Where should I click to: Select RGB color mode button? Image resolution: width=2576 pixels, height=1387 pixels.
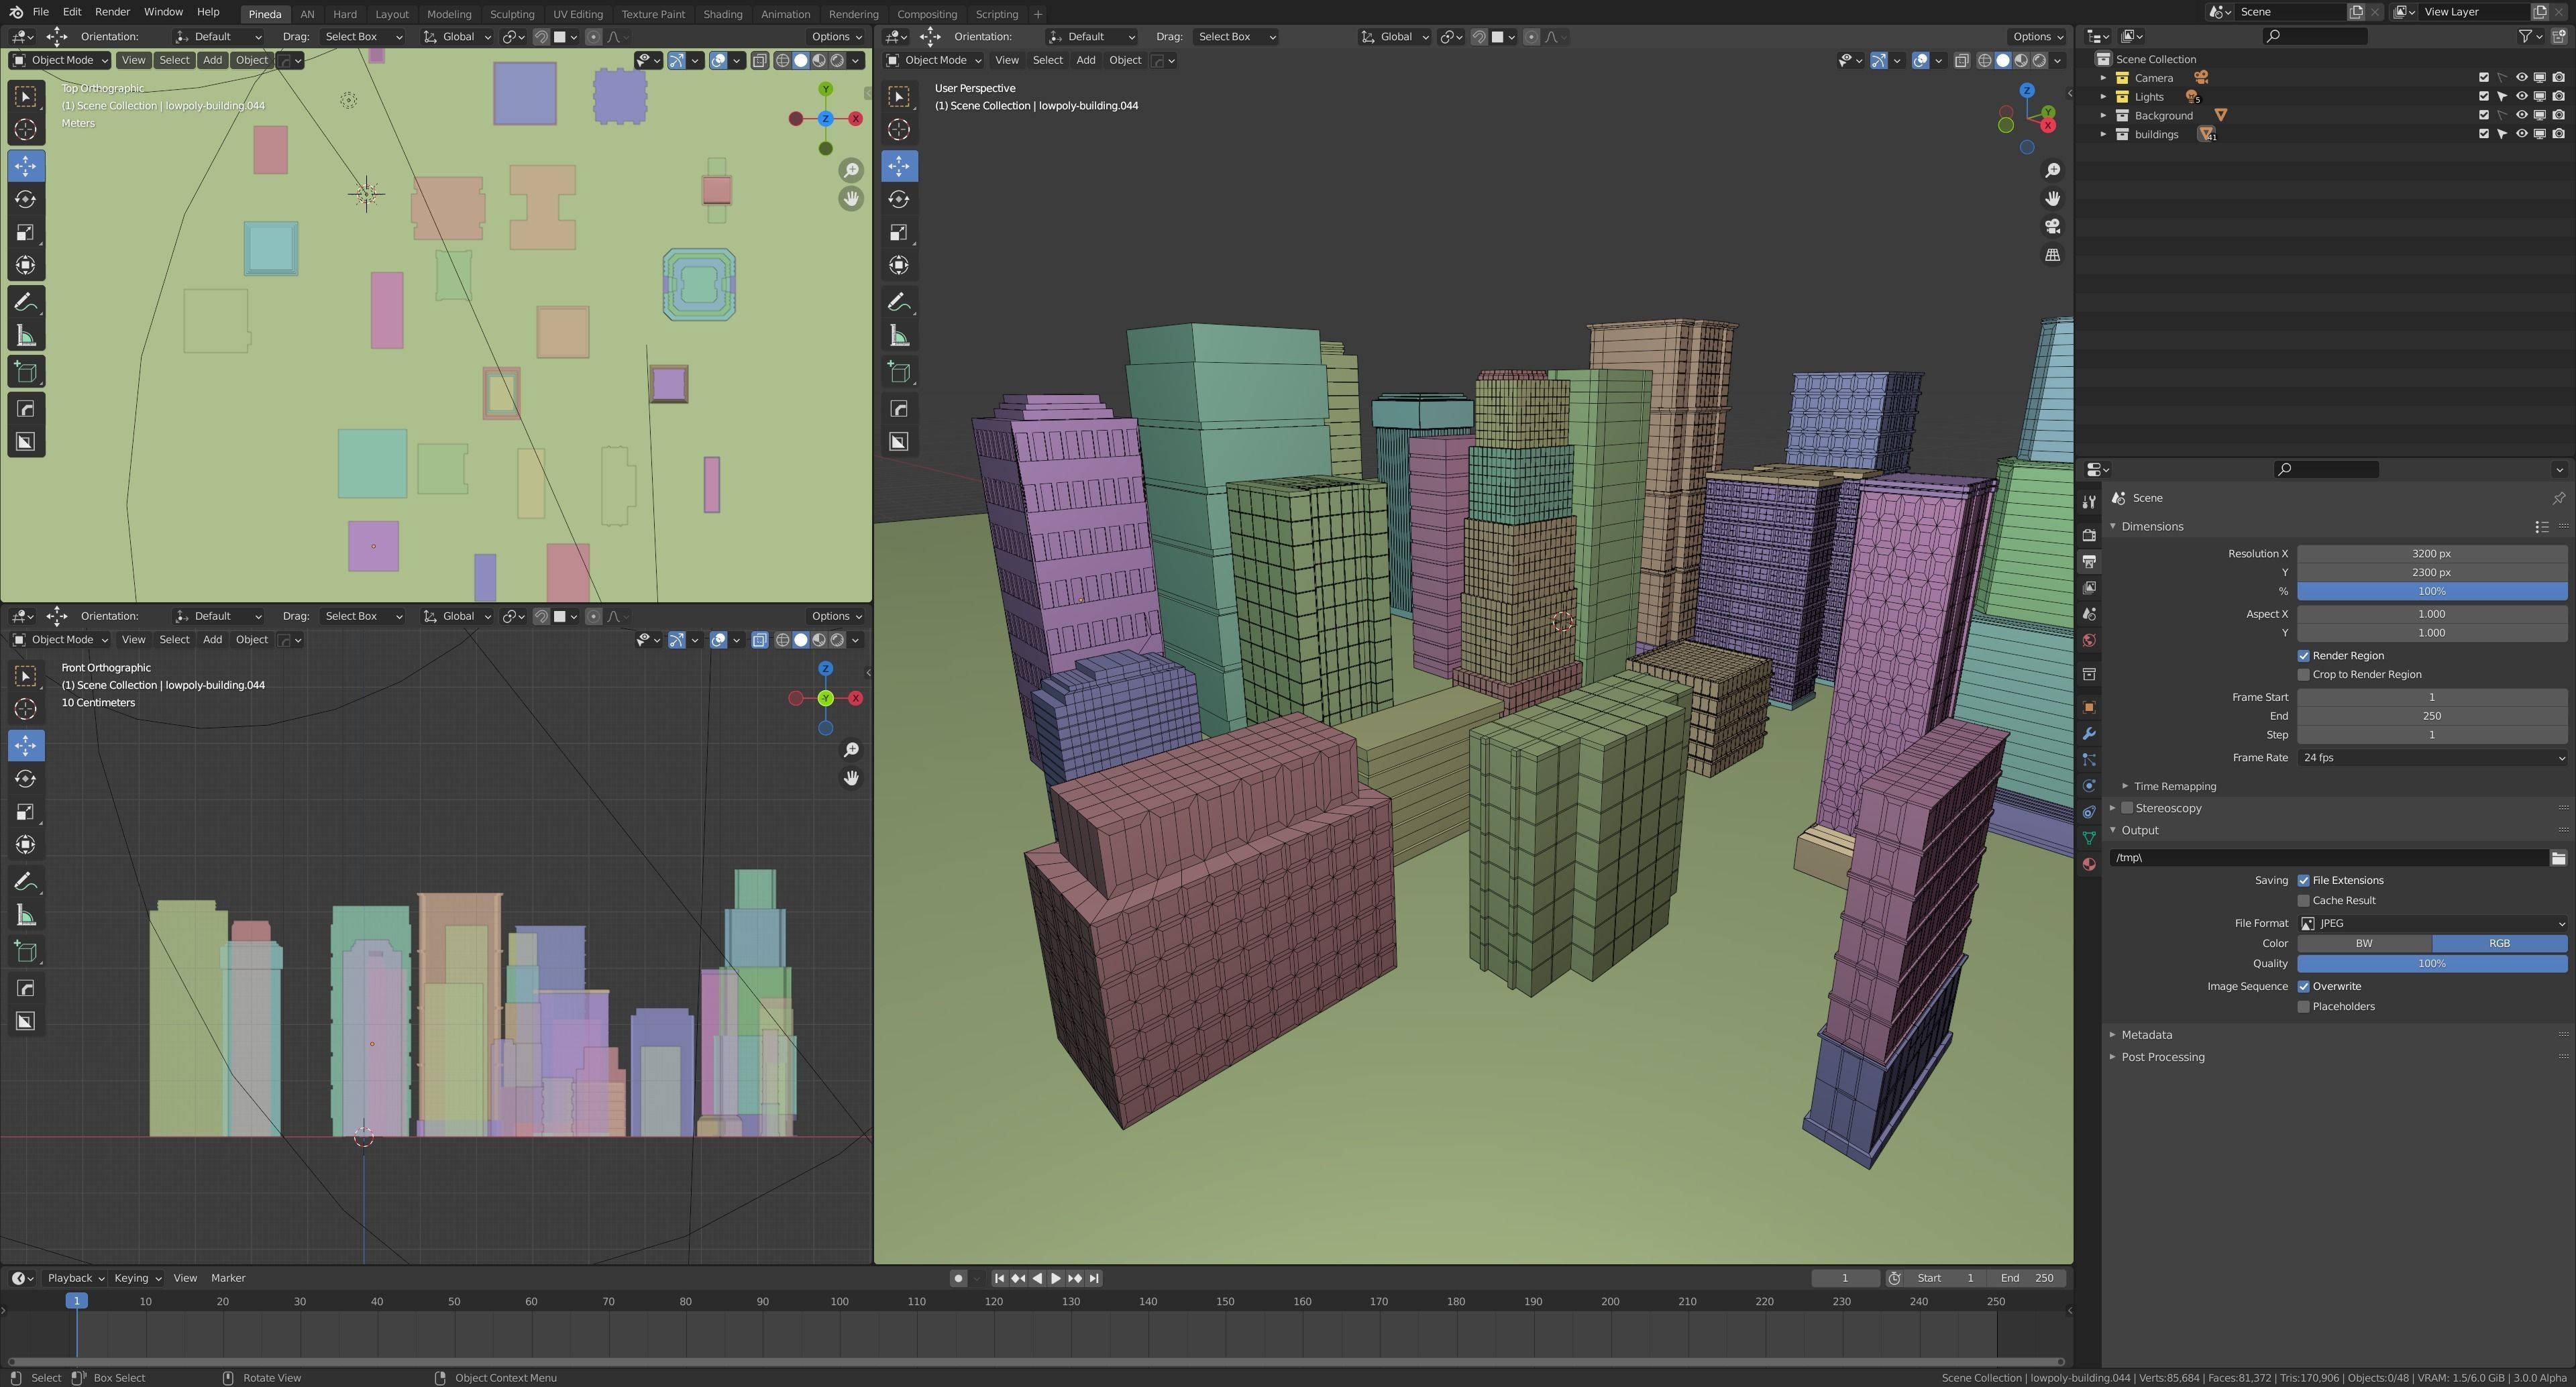[x=2499, y=944]
